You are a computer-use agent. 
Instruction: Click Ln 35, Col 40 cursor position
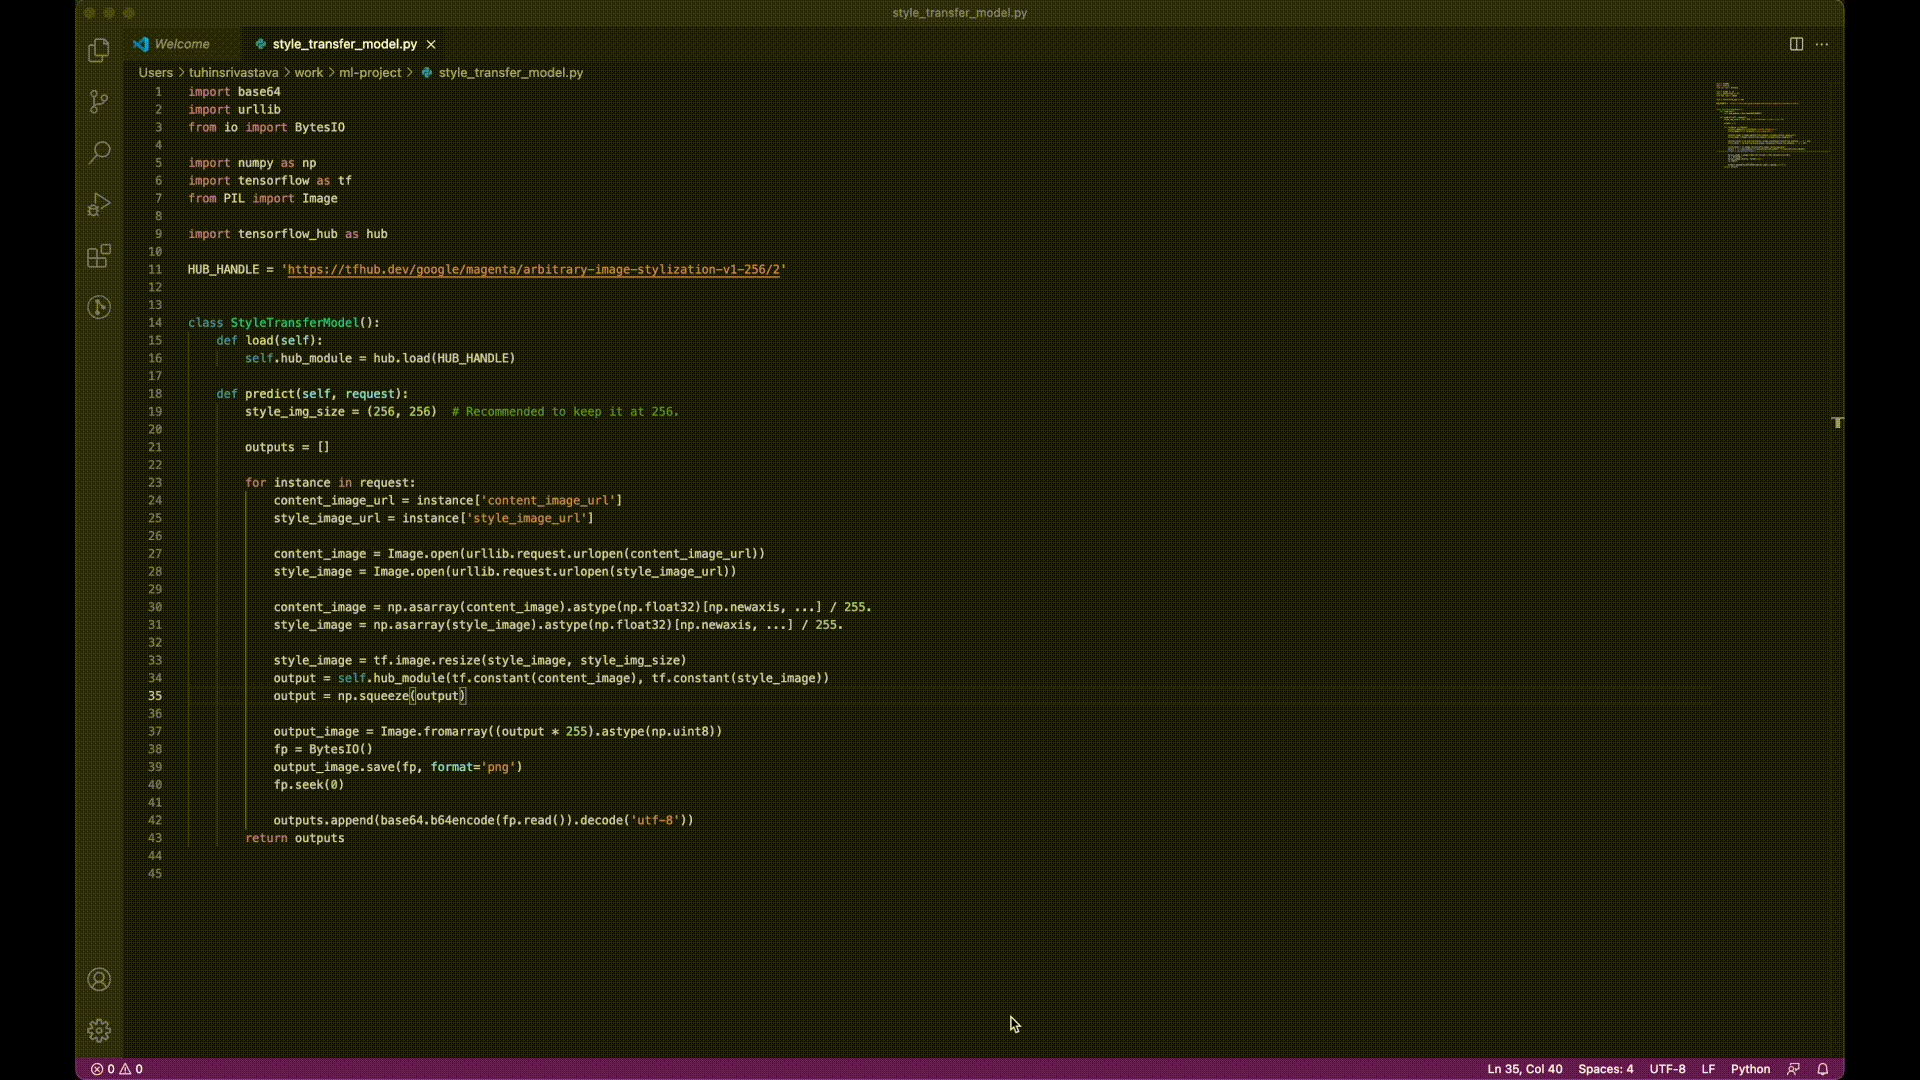[1524, 1069]
